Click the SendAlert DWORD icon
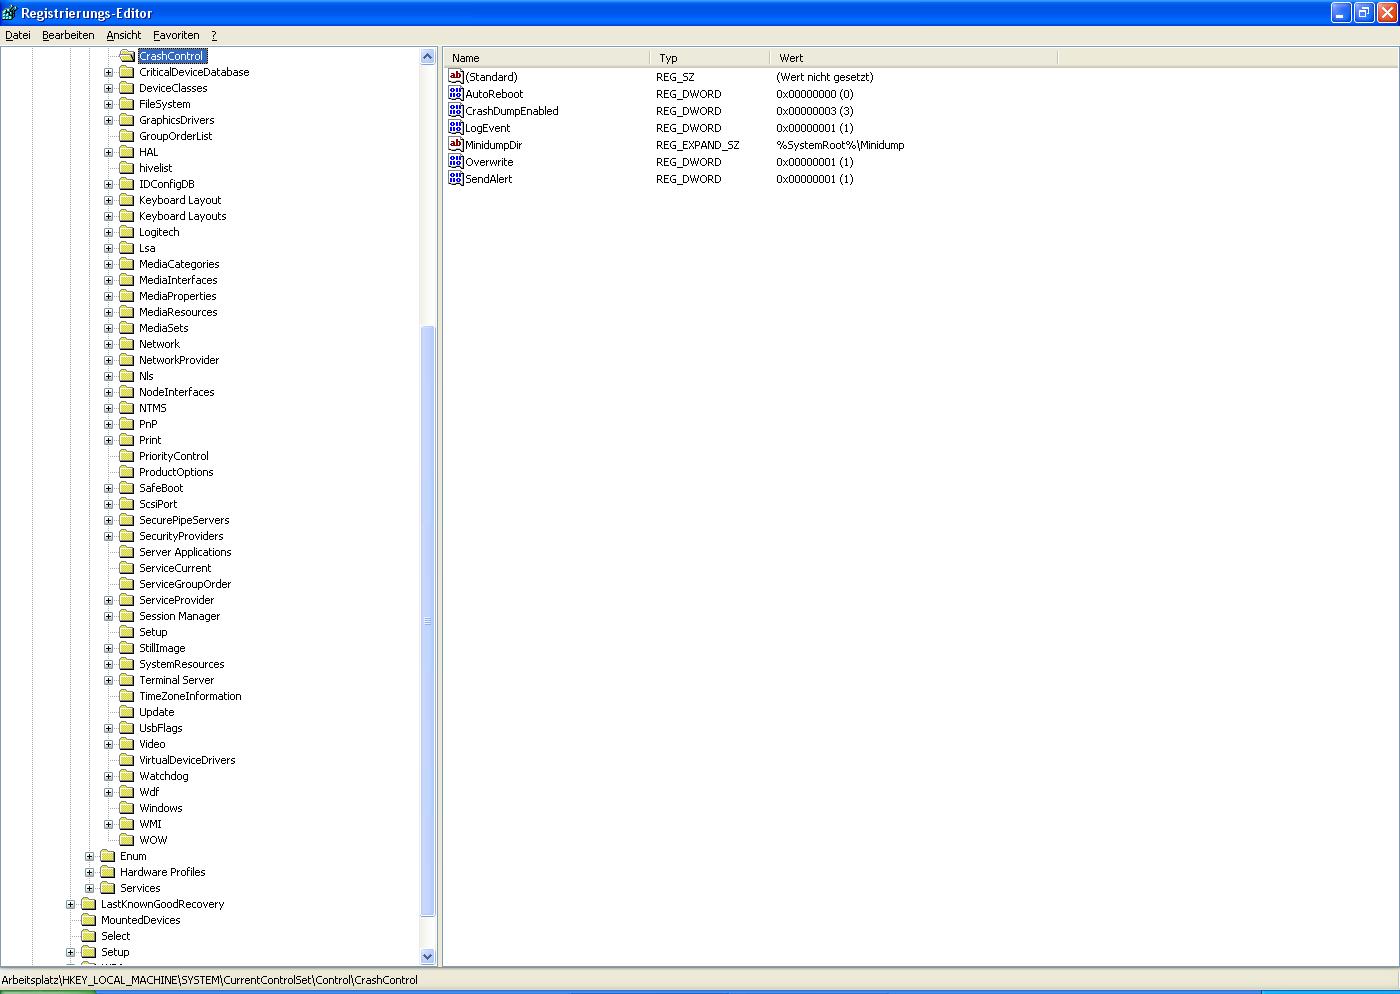Image resolution: width=1400 pixels, height=994 pixels. (x=456, y=179)
